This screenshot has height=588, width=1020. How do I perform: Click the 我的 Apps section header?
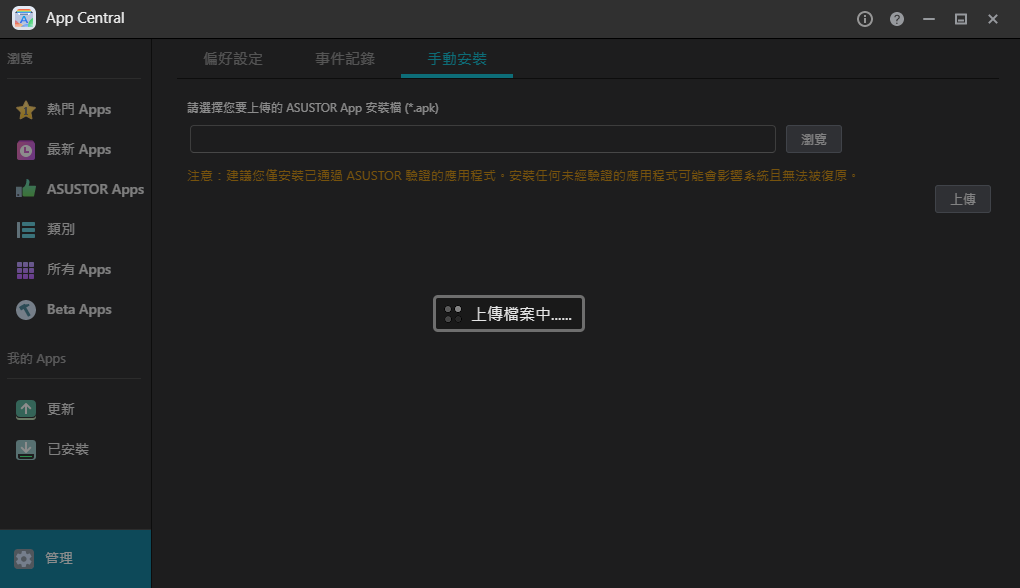36,358
